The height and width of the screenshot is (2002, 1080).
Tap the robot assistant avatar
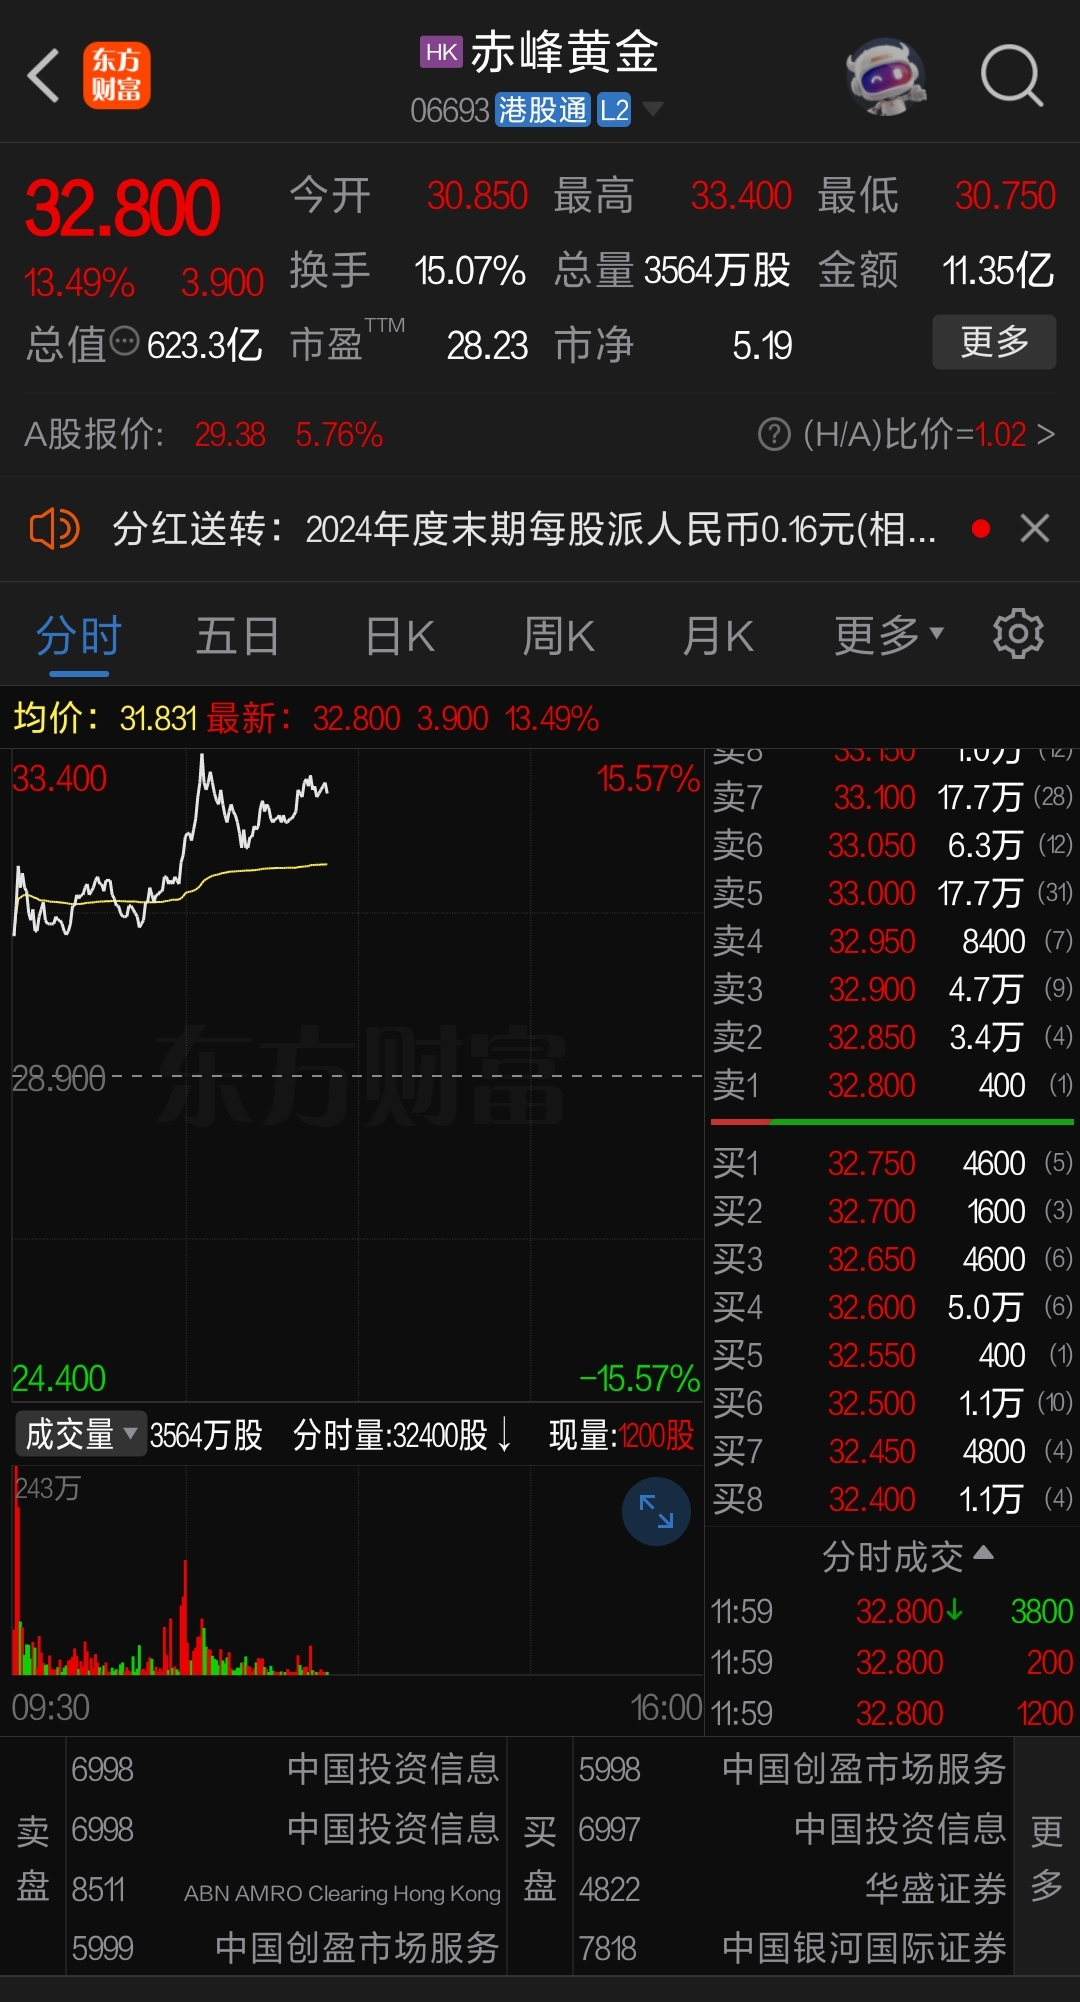[x=886, y=75]
